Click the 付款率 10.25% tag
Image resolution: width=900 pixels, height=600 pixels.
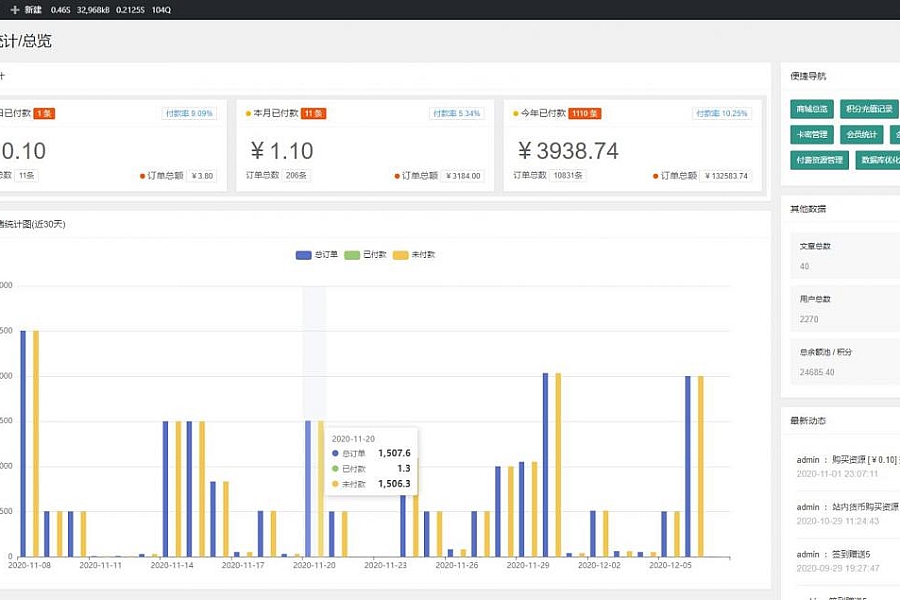coord(721,113)
